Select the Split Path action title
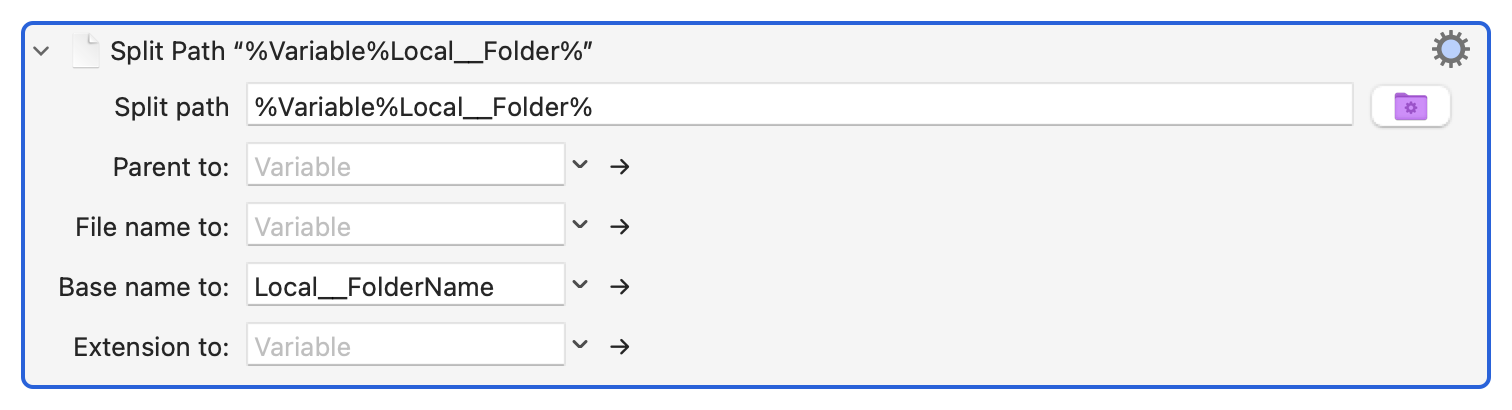 [x=353, y=51]
